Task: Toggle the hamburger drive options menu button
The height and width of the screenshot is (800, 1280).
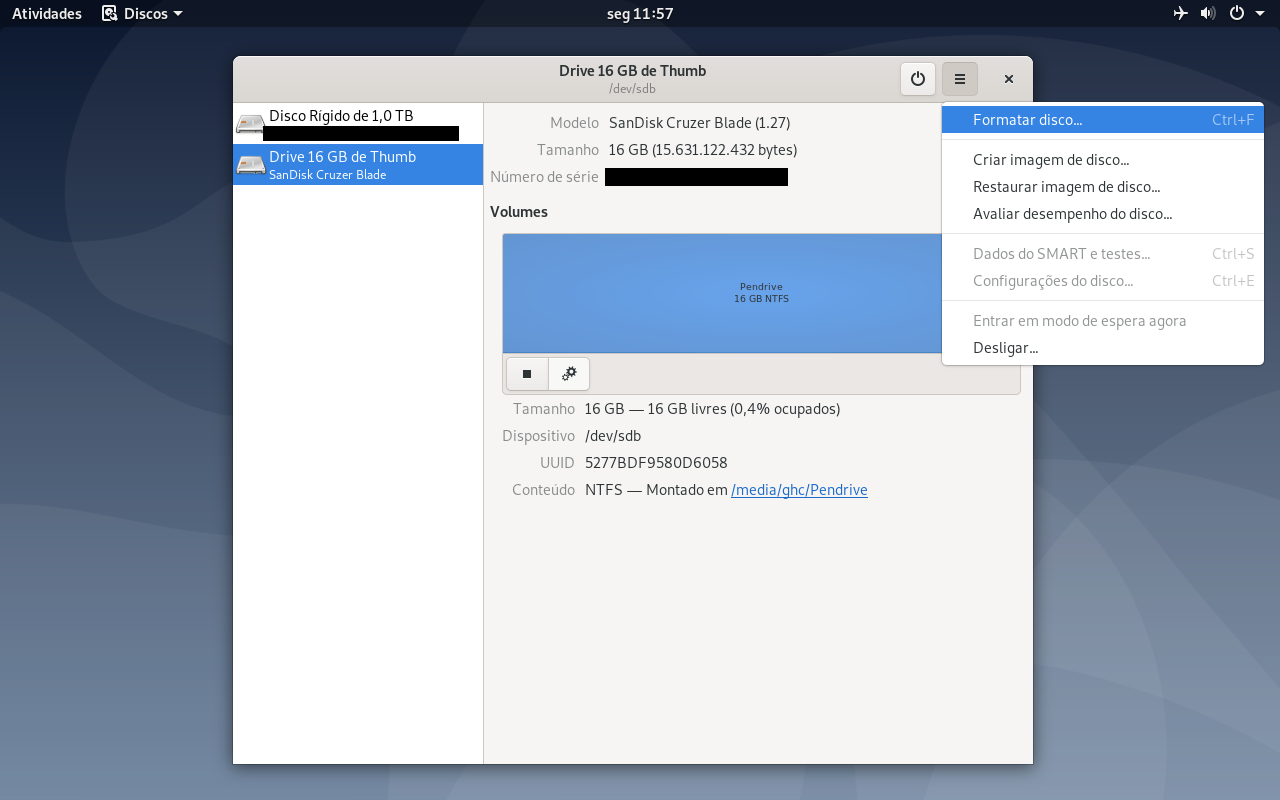Action: pos(960,79)
